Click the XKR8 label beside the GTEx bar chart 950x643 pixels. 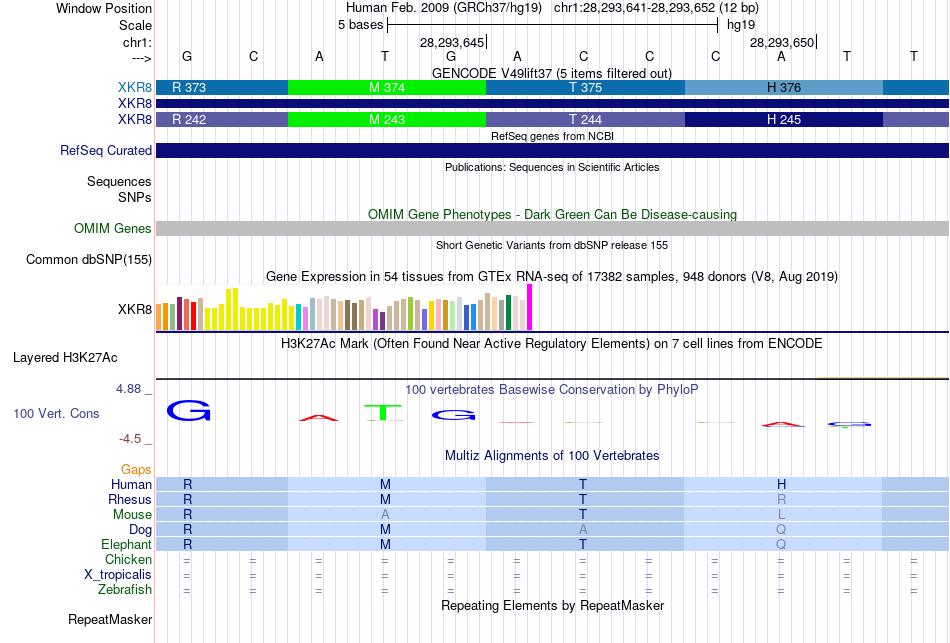click(x=135, y=309)
